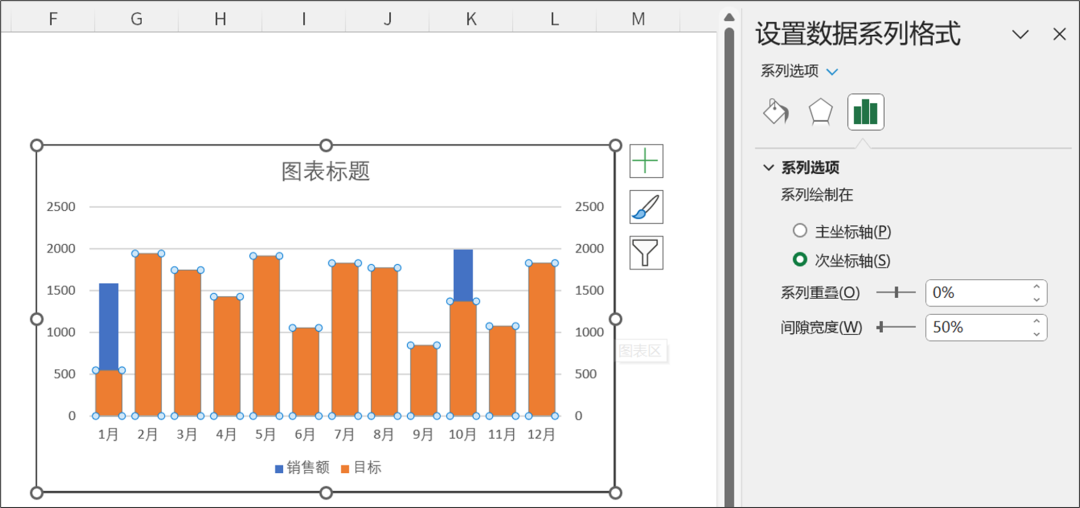Close the 设置数据系列格式 pane
Screen dimensions: 1080x508
1060,34
